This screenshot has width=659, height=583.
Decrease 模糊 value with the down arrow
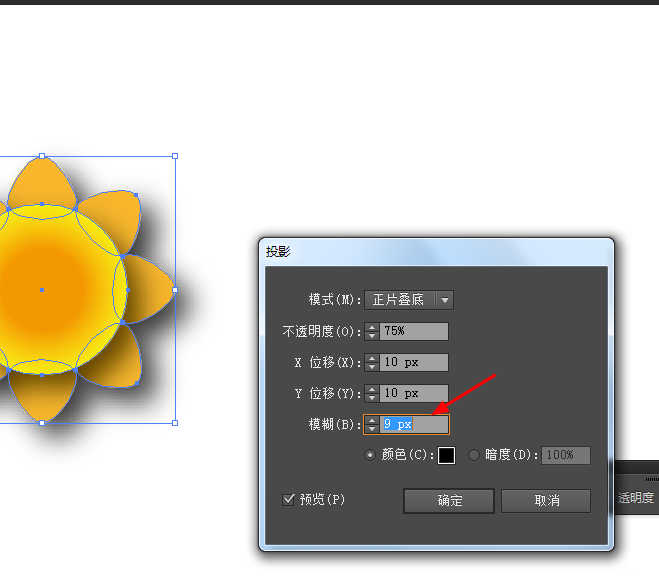coord(372,429)
